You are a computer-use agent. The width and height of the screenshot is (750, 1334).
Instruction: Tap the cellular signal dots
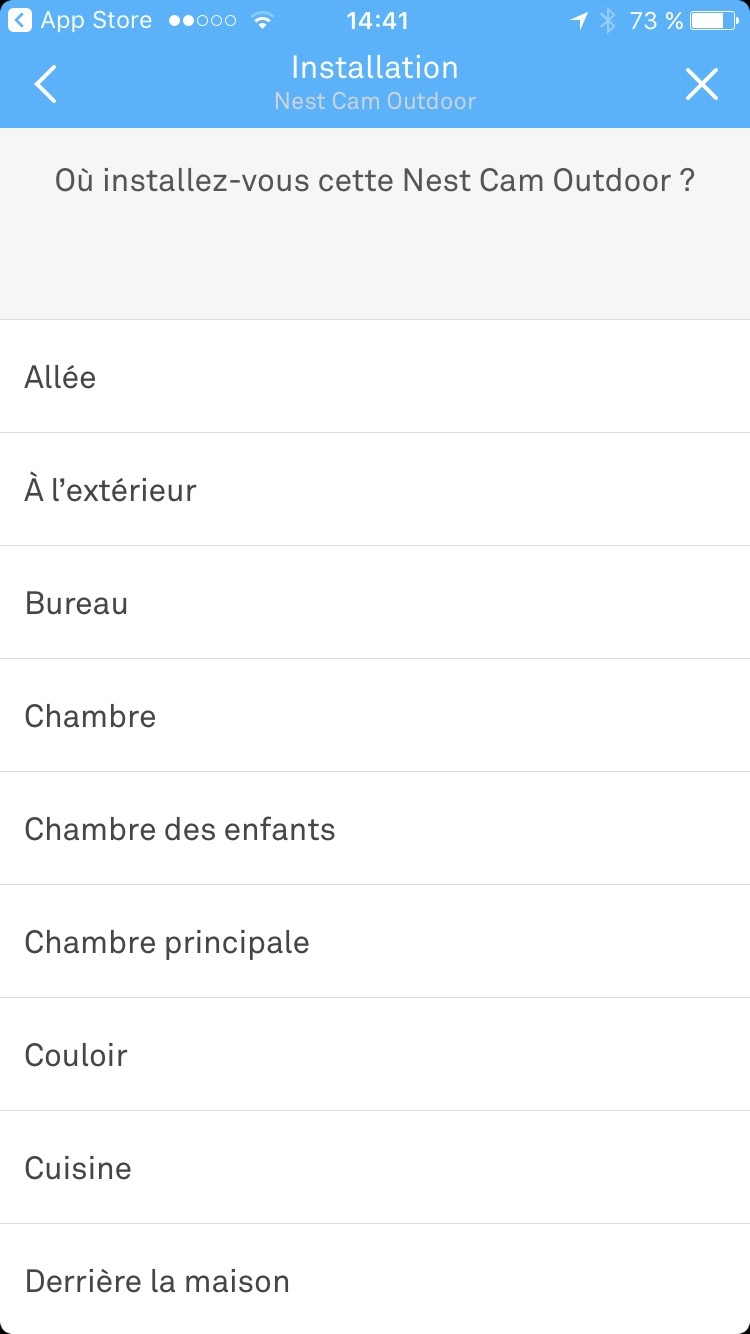(203, 20)
